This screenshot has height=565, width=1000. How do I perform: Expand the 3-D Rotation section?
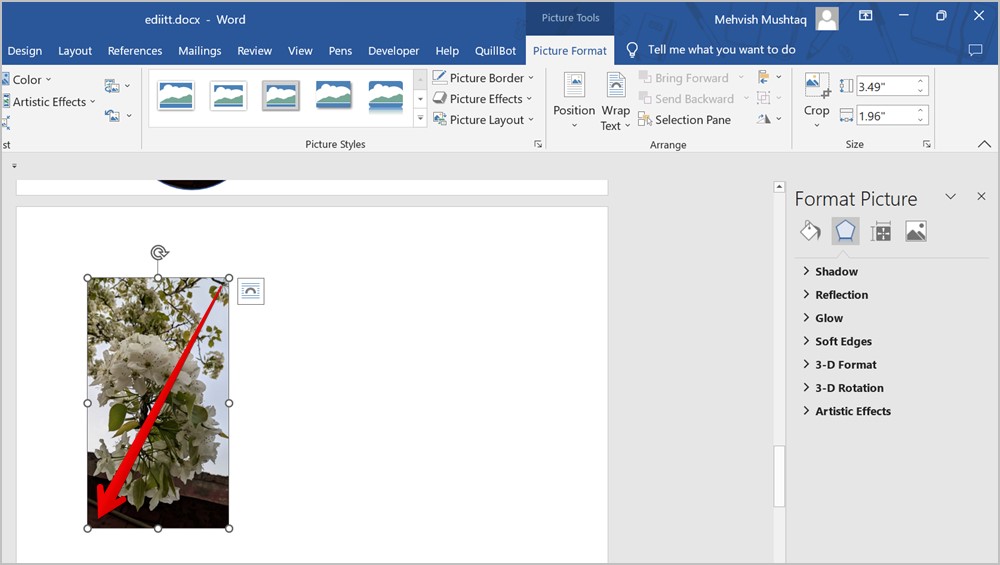(x=849, y=388)
